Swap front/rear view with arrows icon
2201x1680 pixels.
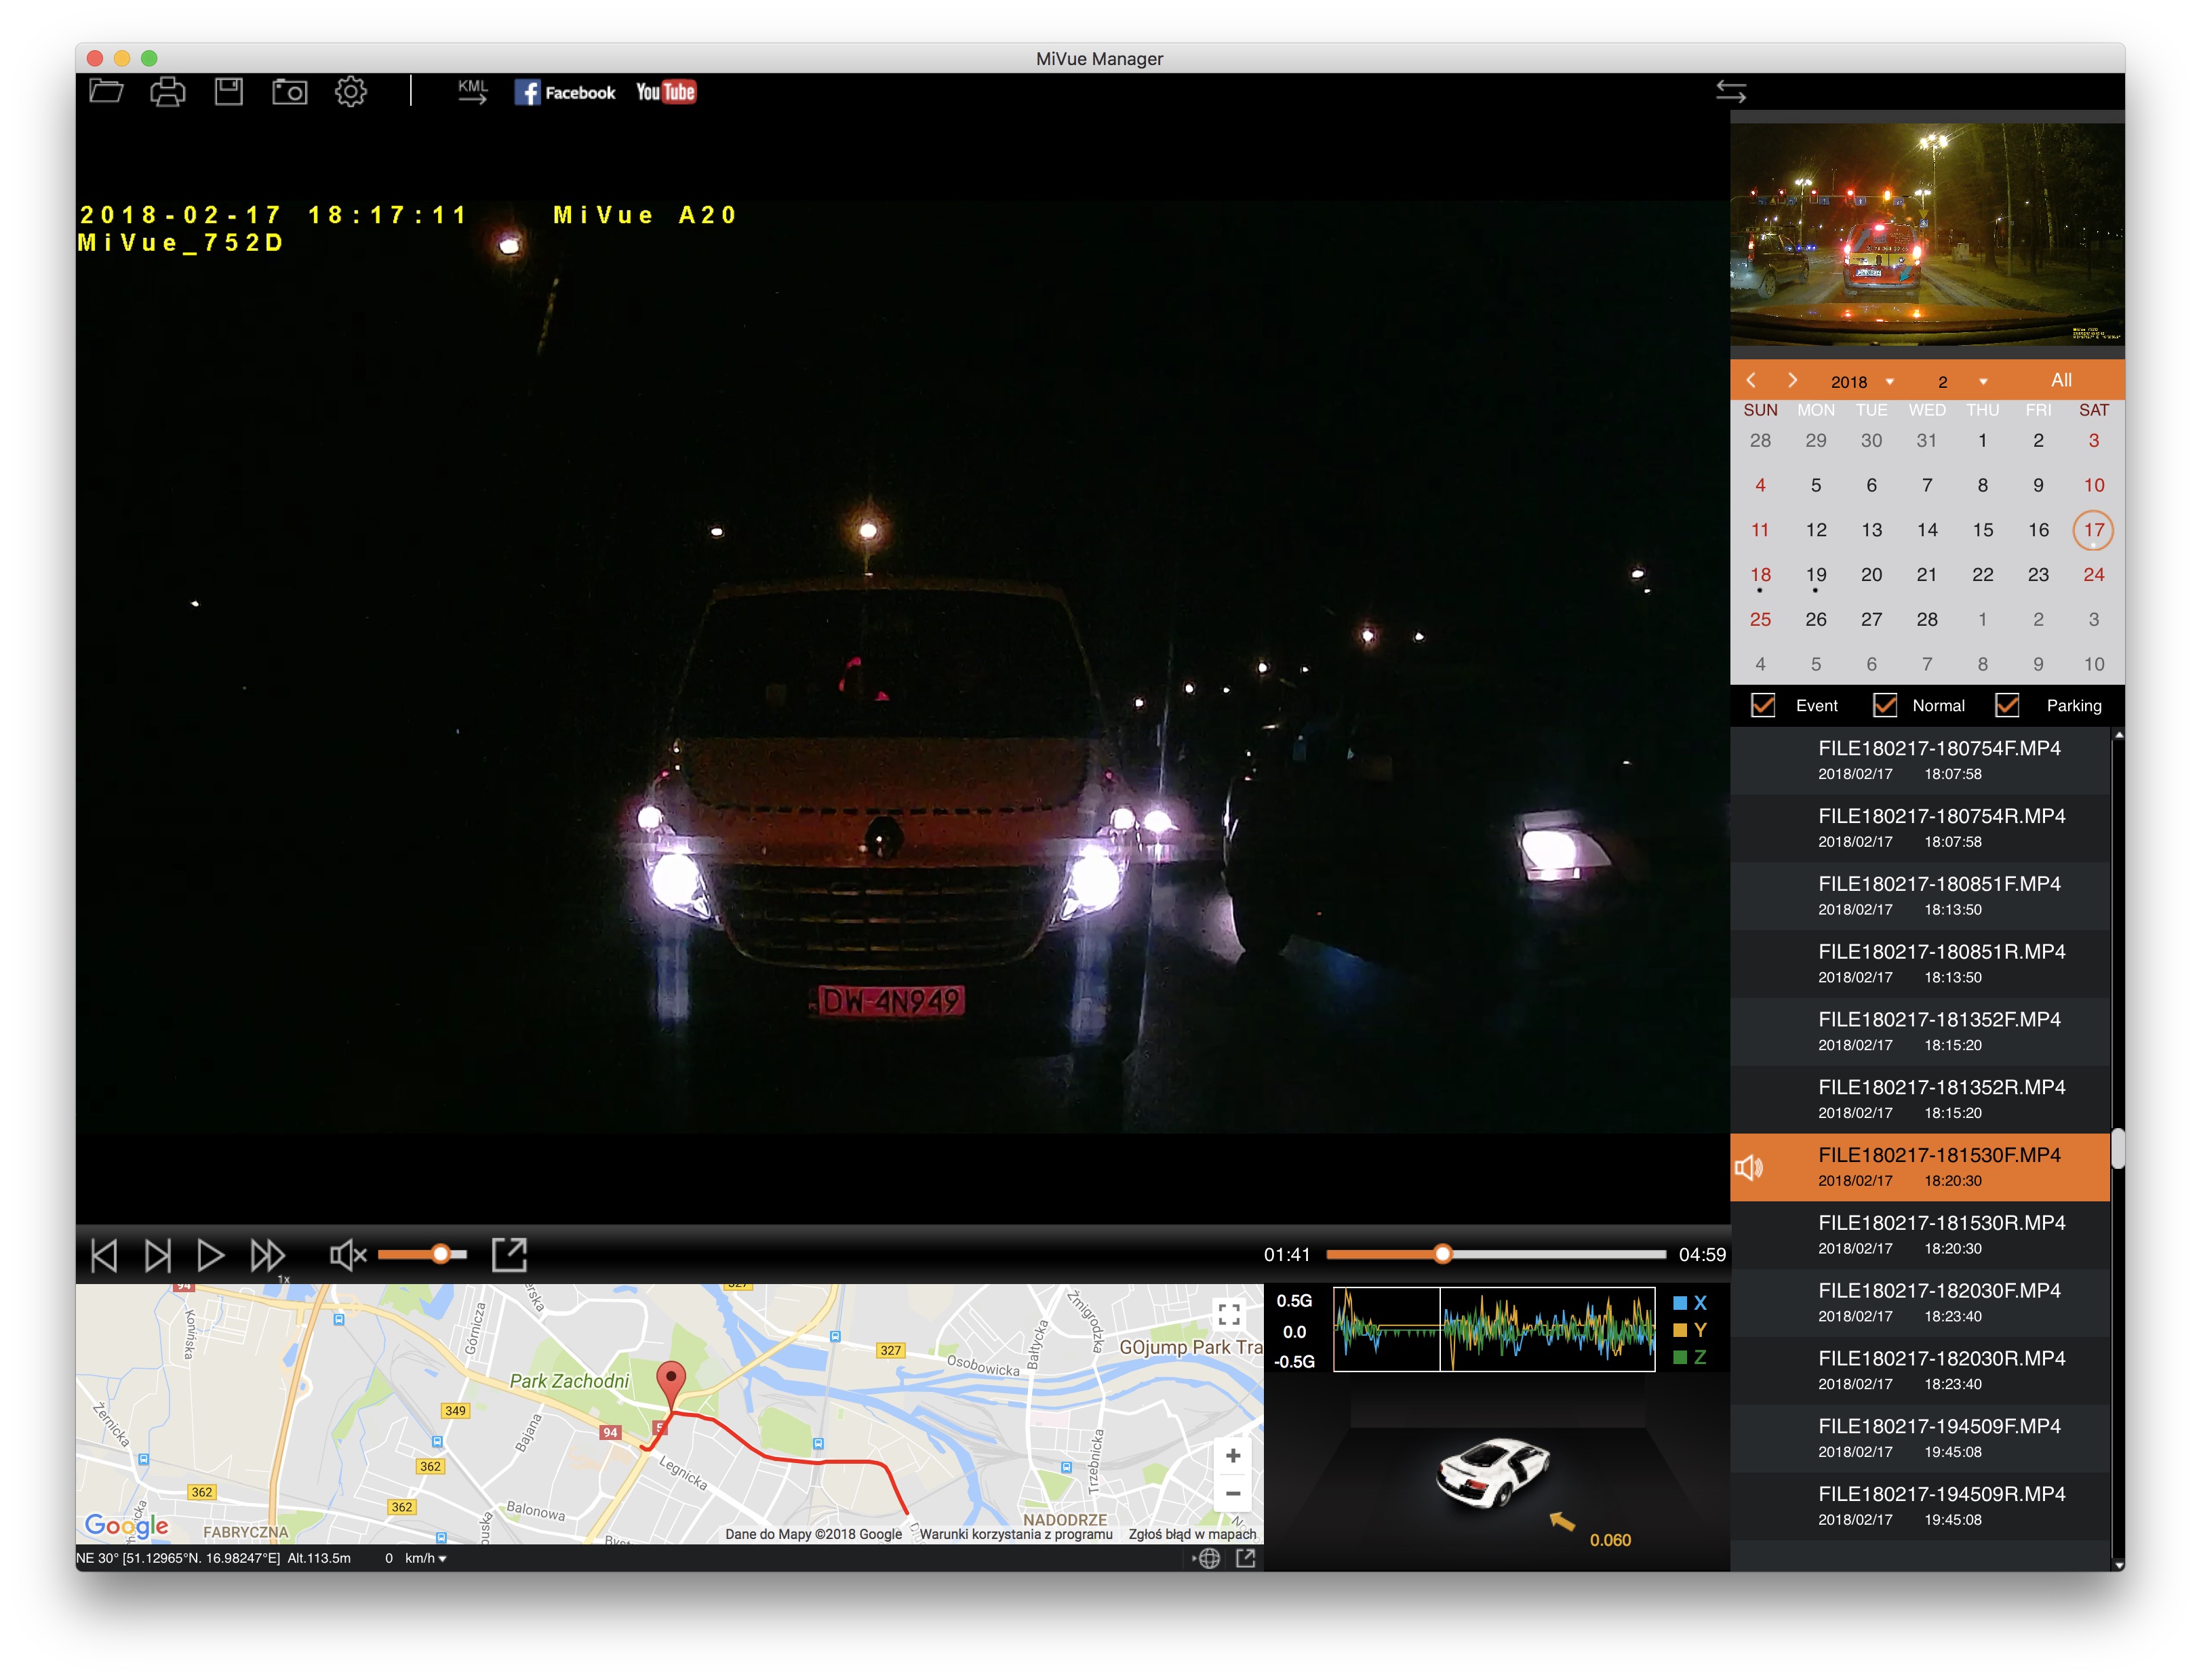(1731, 92)
